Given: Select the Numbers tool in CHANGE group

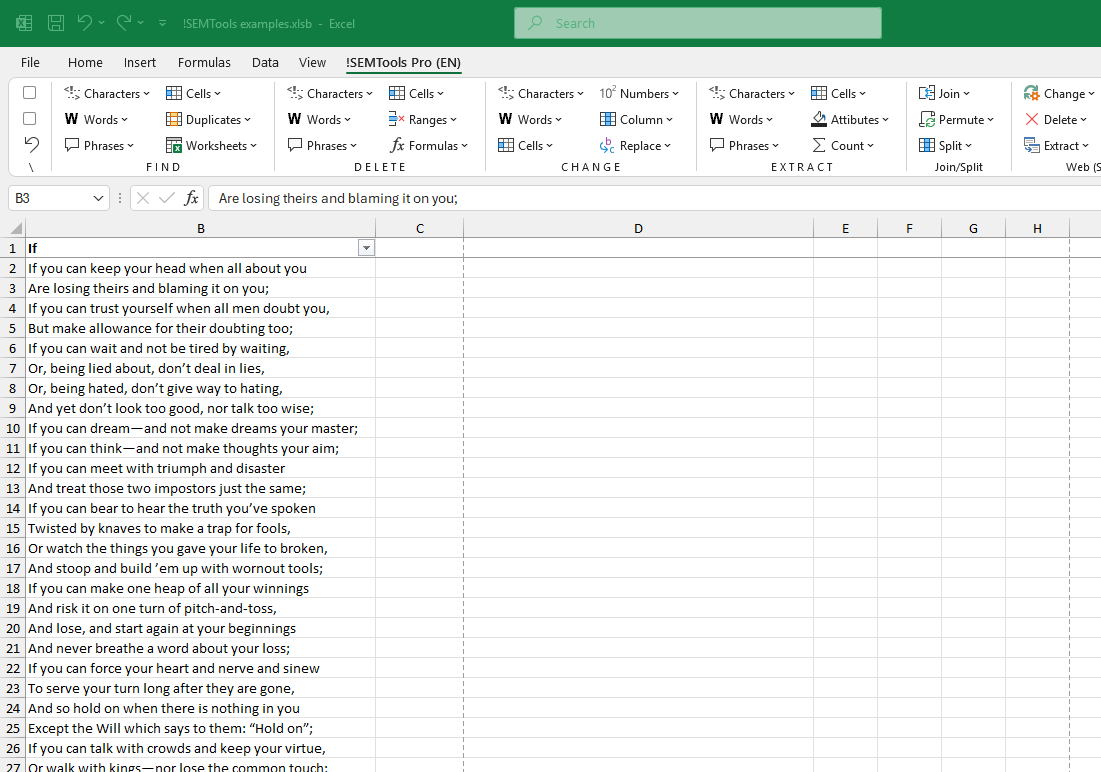Looking at the screenshot, I should (x=641, y=93).
